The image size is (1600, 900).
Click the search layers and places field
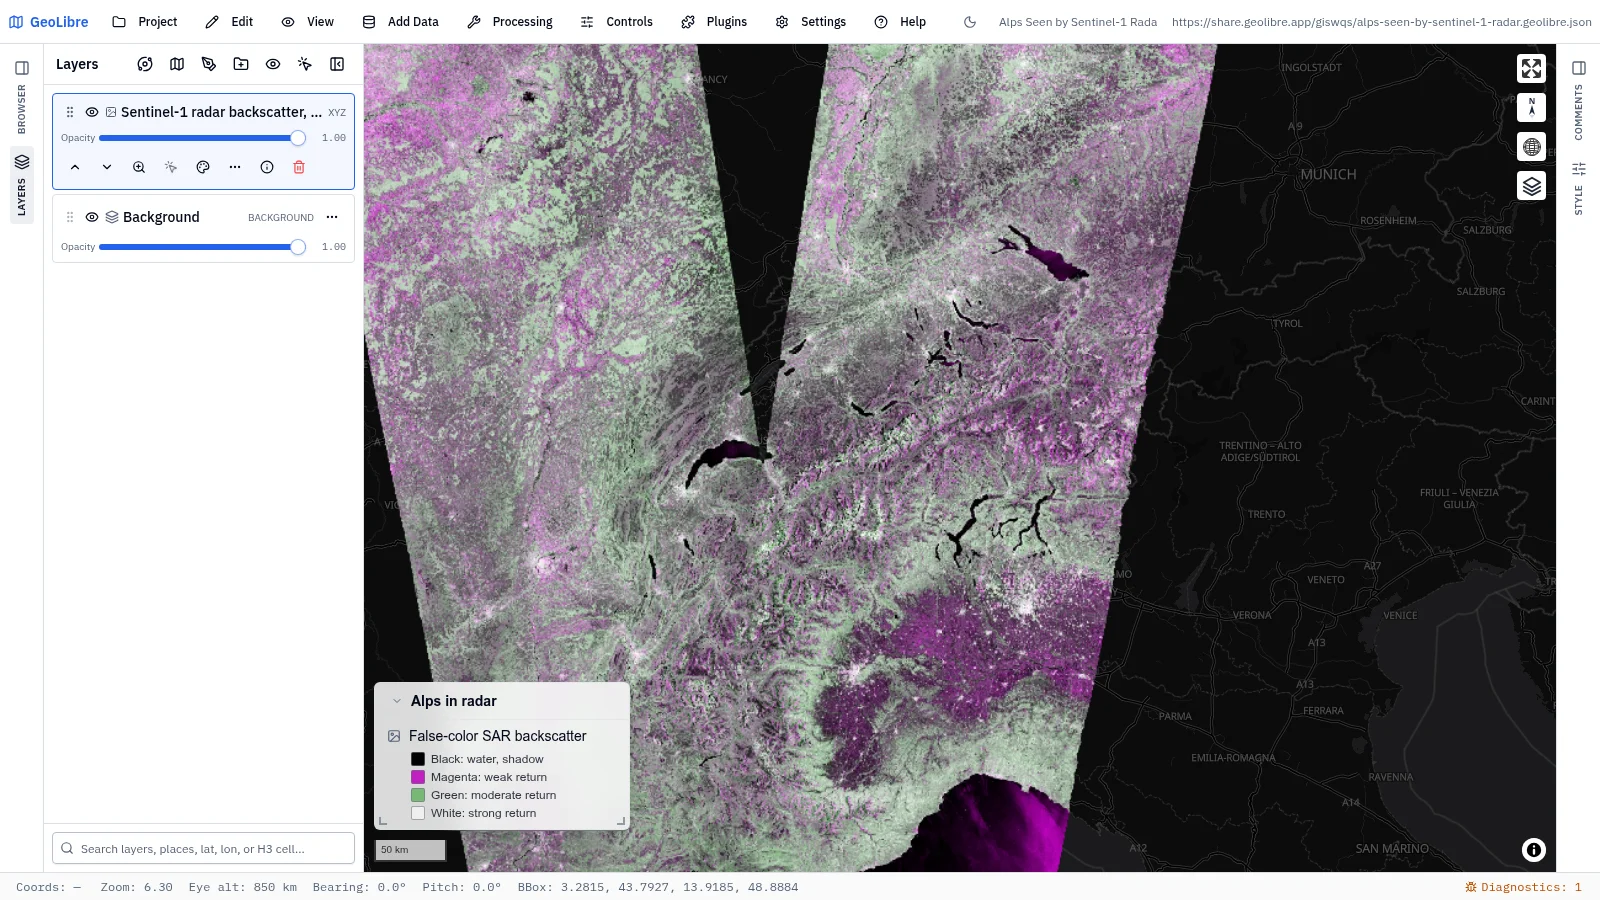(203, 848)
